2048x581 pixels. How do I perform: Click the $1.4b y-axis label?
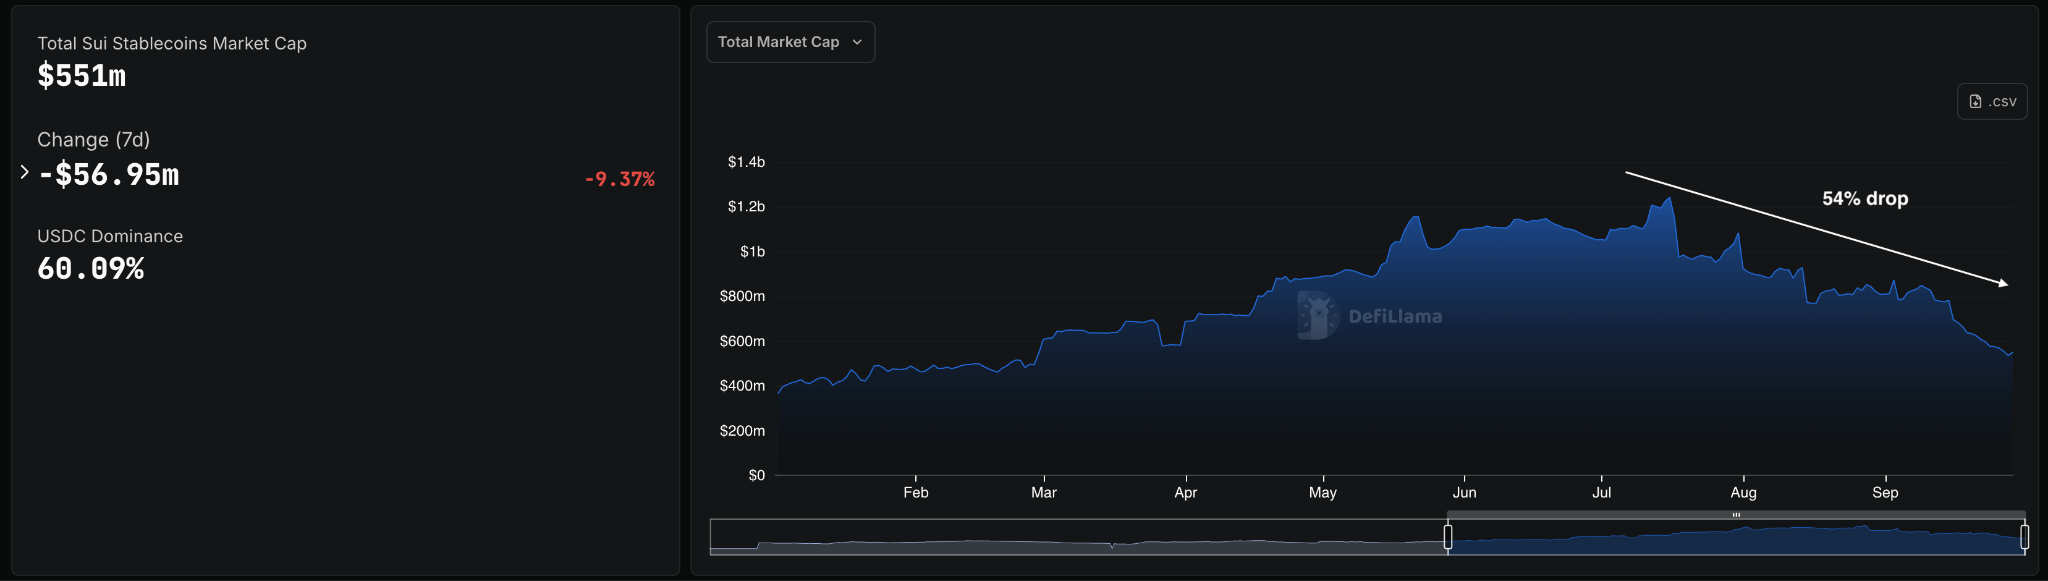click(x=746, y=162)
